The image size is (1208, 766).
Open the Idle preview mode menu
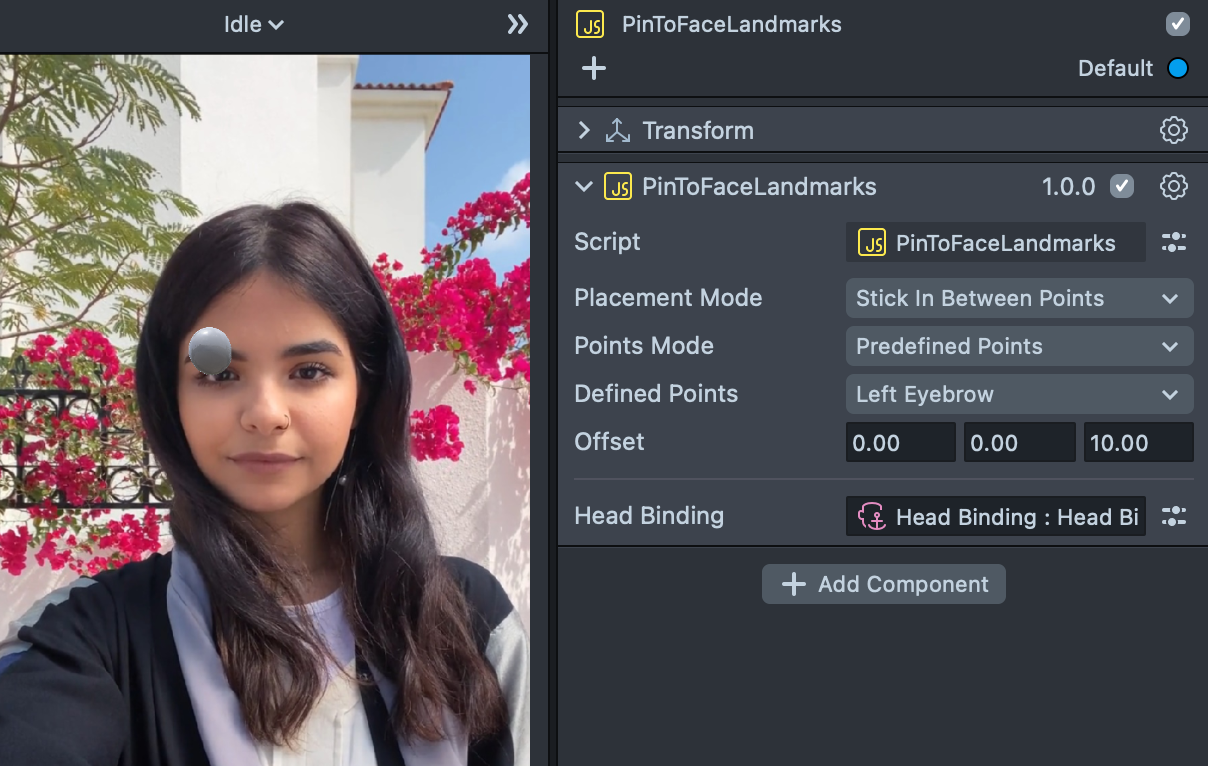253,24
